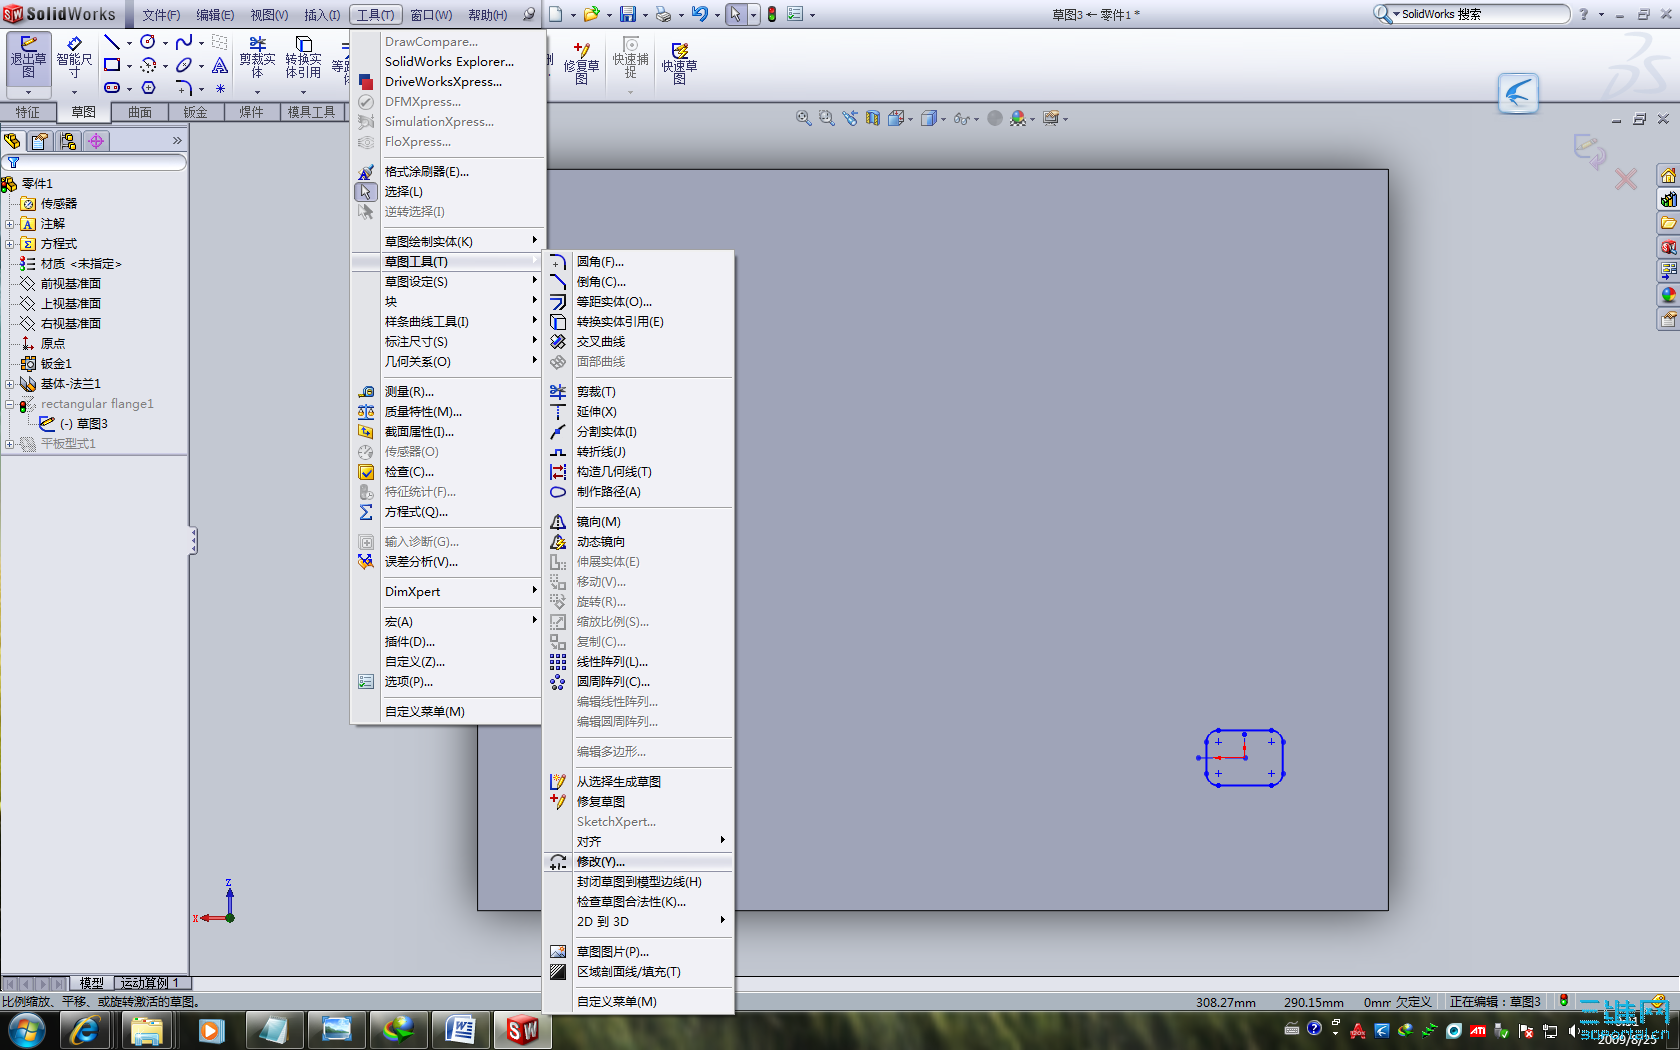Screen dimensions: 1680x1050
Task: Open the Appearances task pane icon
Action: pyautogui.click(x=1668, y=295)
